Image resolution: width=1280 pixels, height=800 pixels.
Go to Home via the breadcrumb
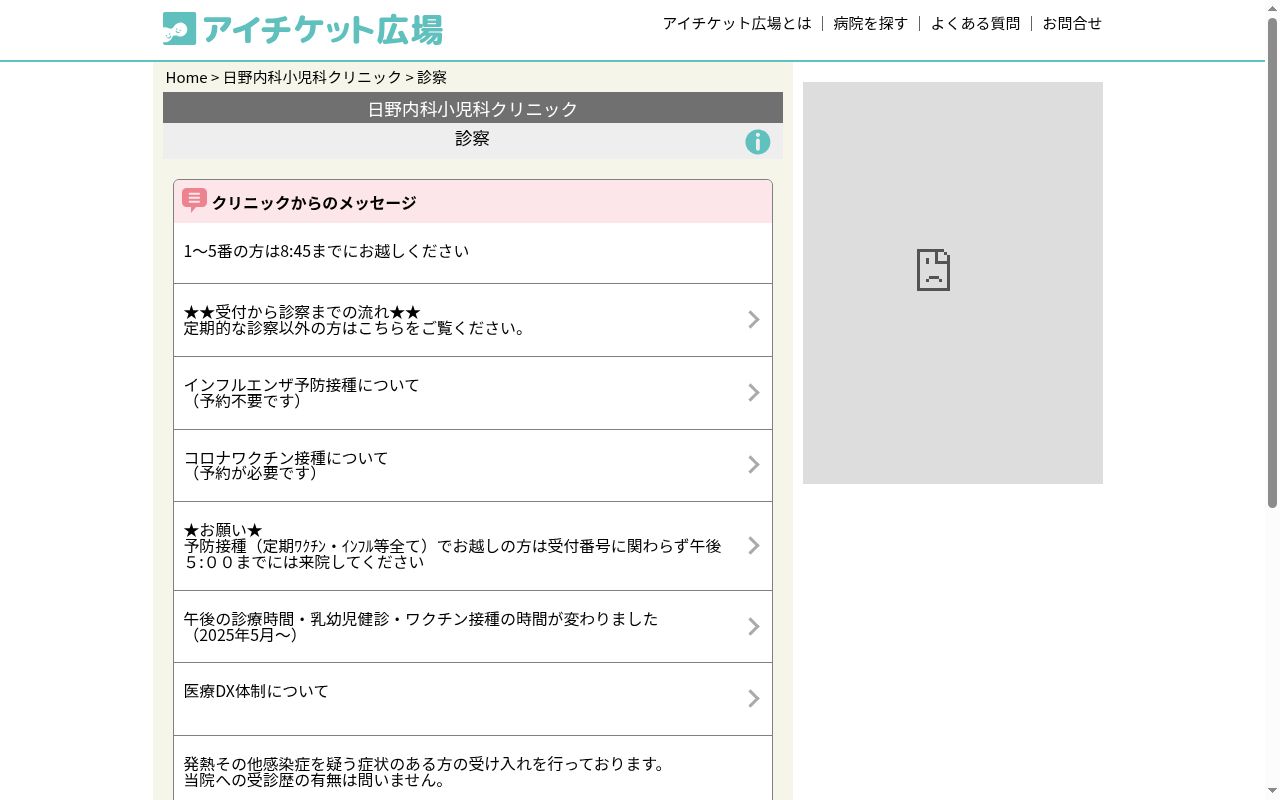coord(186,77)
